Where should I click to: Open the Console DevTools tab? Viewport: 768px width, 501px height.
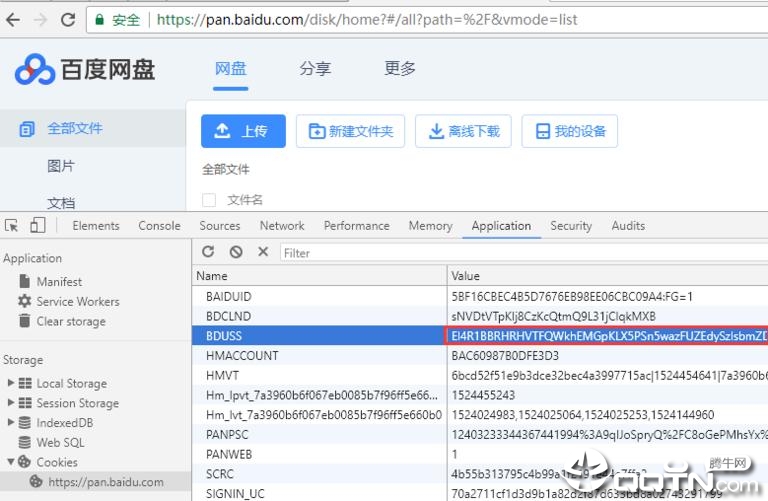pos(159,226)
